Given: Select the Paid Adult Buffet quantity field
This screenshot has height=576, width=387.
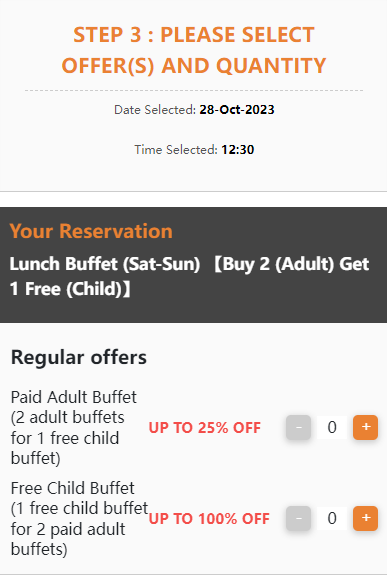Looking at the screenshot, I should 332,427.
